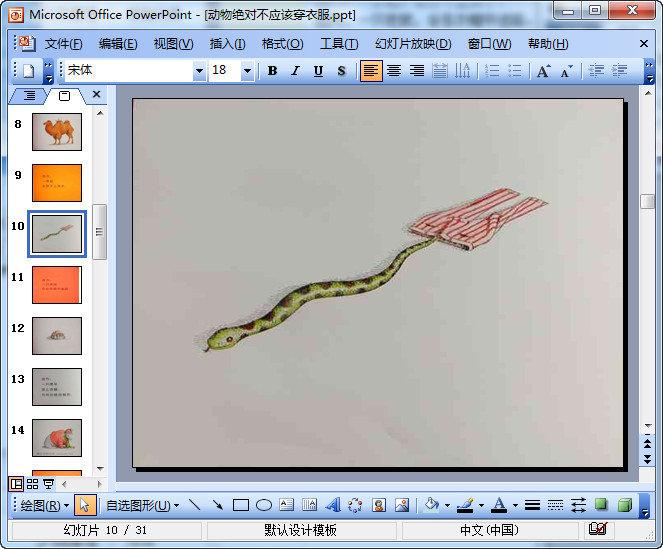Viewport: 663px width, 549px height.
Task: Select slide 9 orange thumbnail
Action: click(x=57, y=183)
